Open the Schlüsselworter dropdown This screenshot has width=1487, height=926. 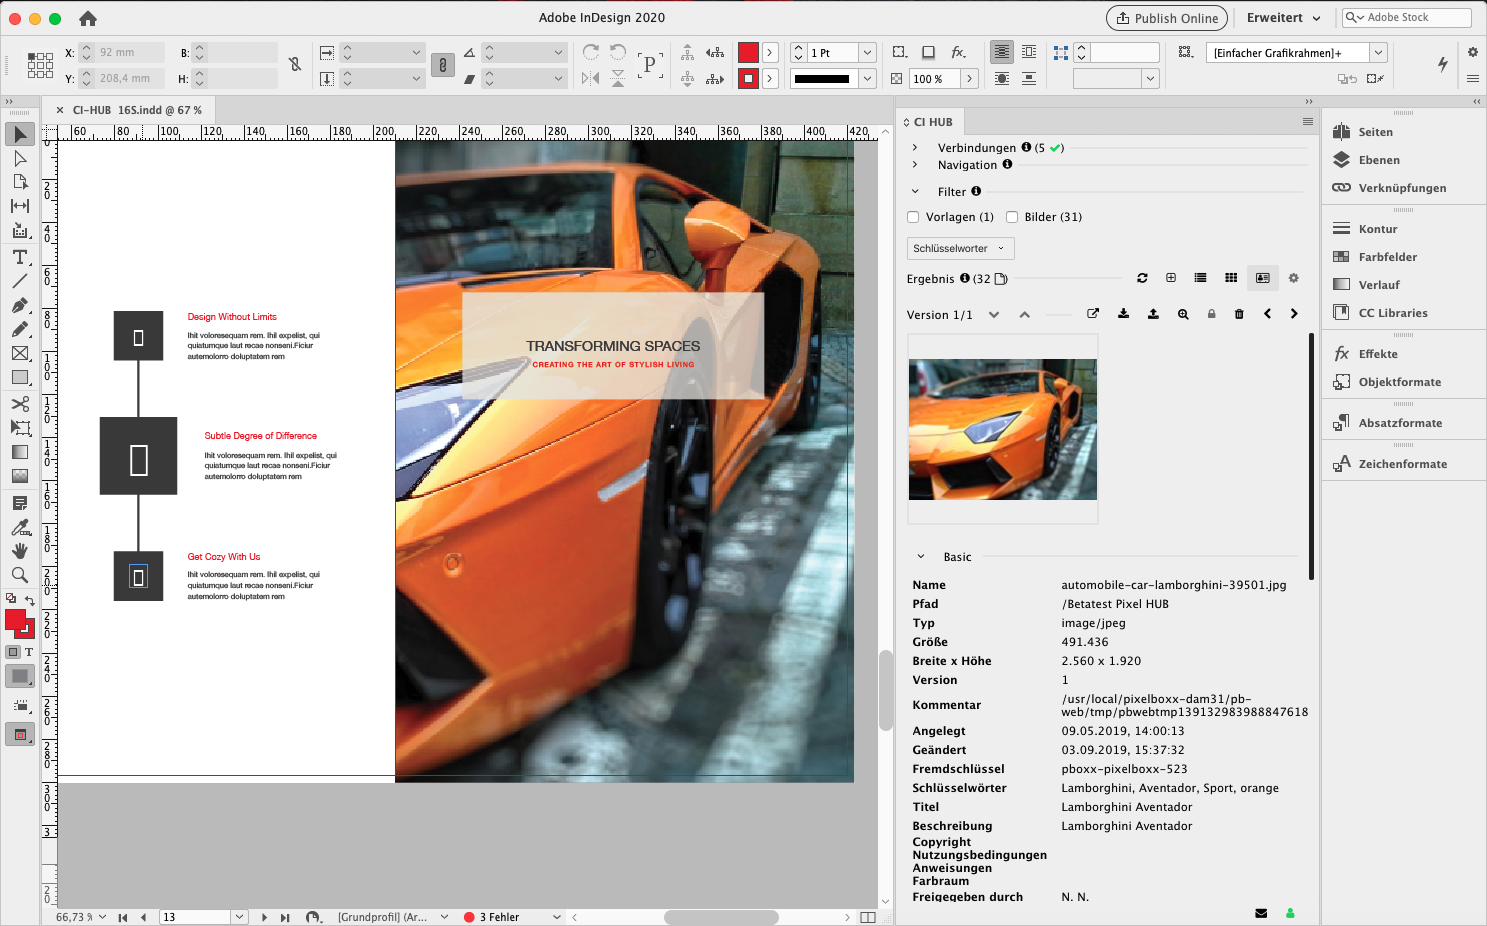click(959, 248)
